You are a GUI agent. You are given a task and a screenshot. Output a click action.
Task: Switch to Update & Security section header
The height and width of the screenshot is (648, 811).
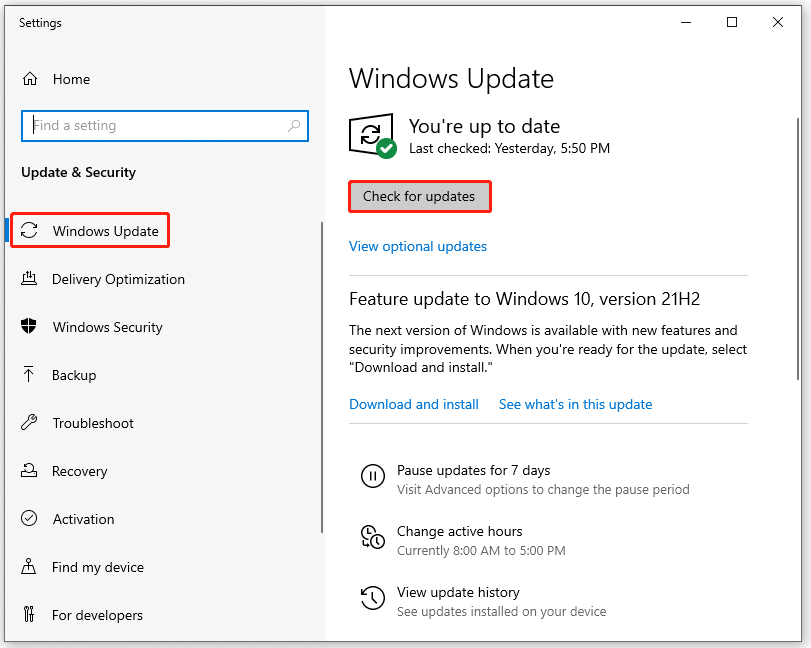[78, 172]
